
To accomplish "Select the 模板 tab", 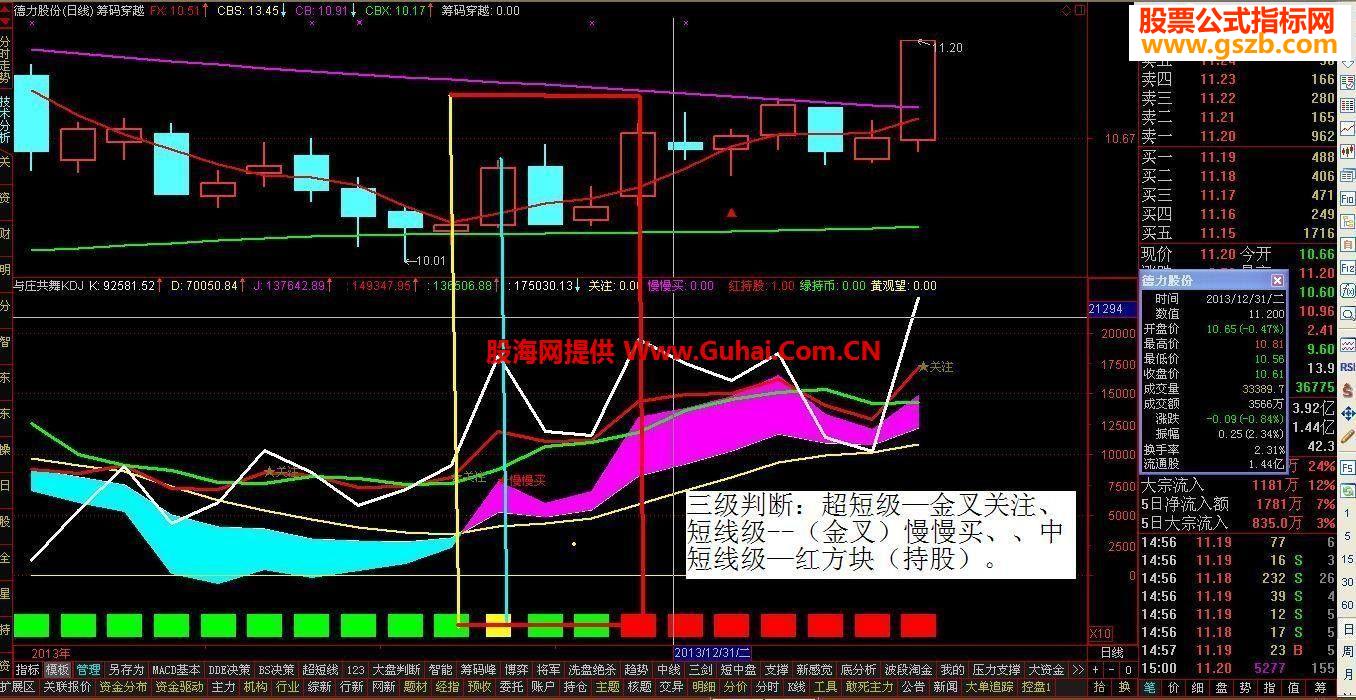I will pos(57,670).
